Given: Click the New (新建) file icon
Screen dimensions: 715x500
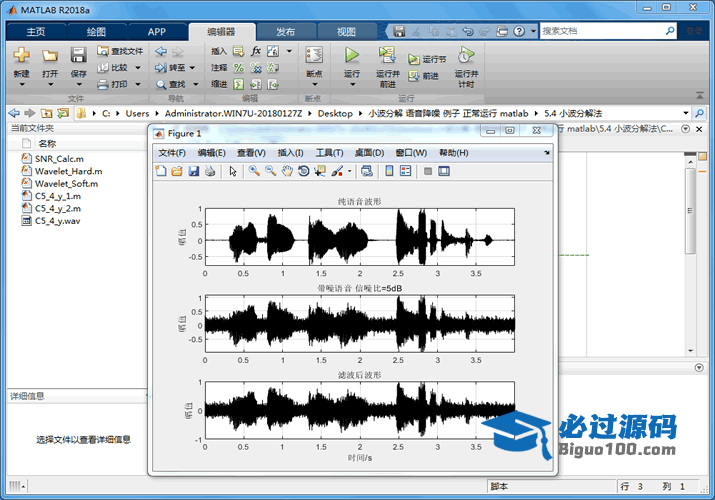Looking at the screenshot, I should point(21,55).
